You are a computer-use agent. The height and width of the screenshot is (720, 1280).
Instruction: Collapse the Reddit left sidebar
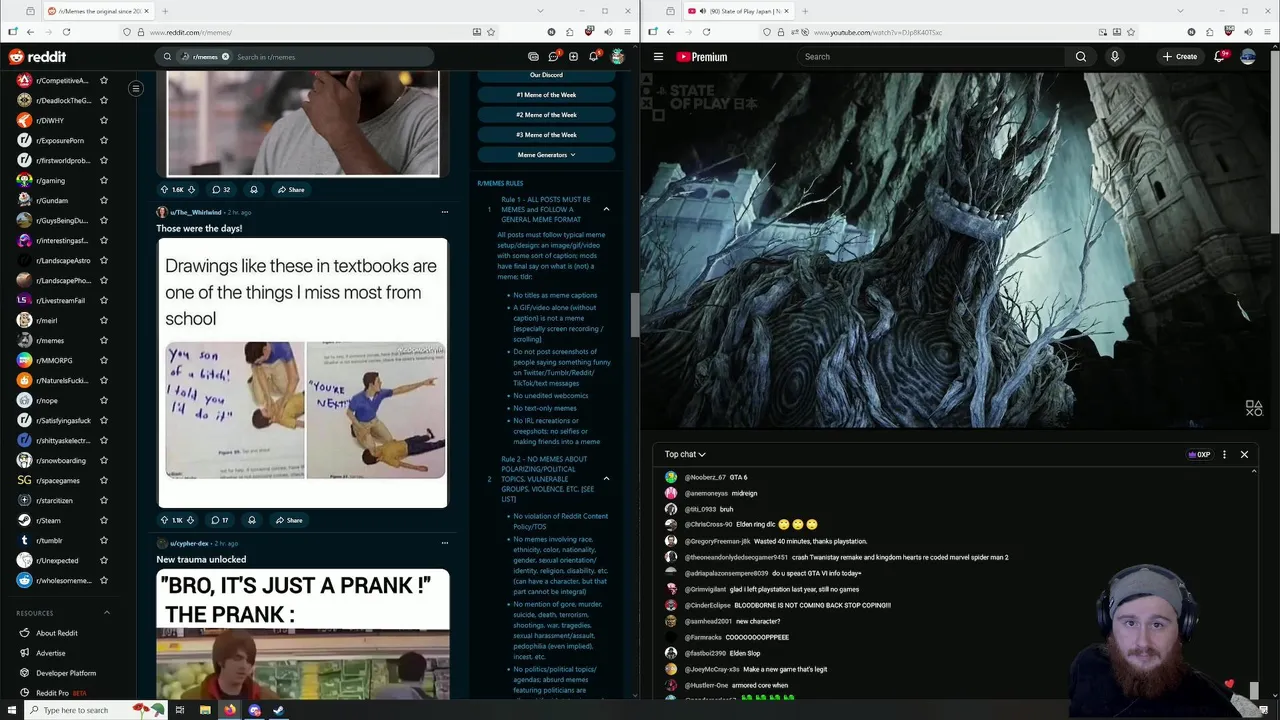pos(135,89)
